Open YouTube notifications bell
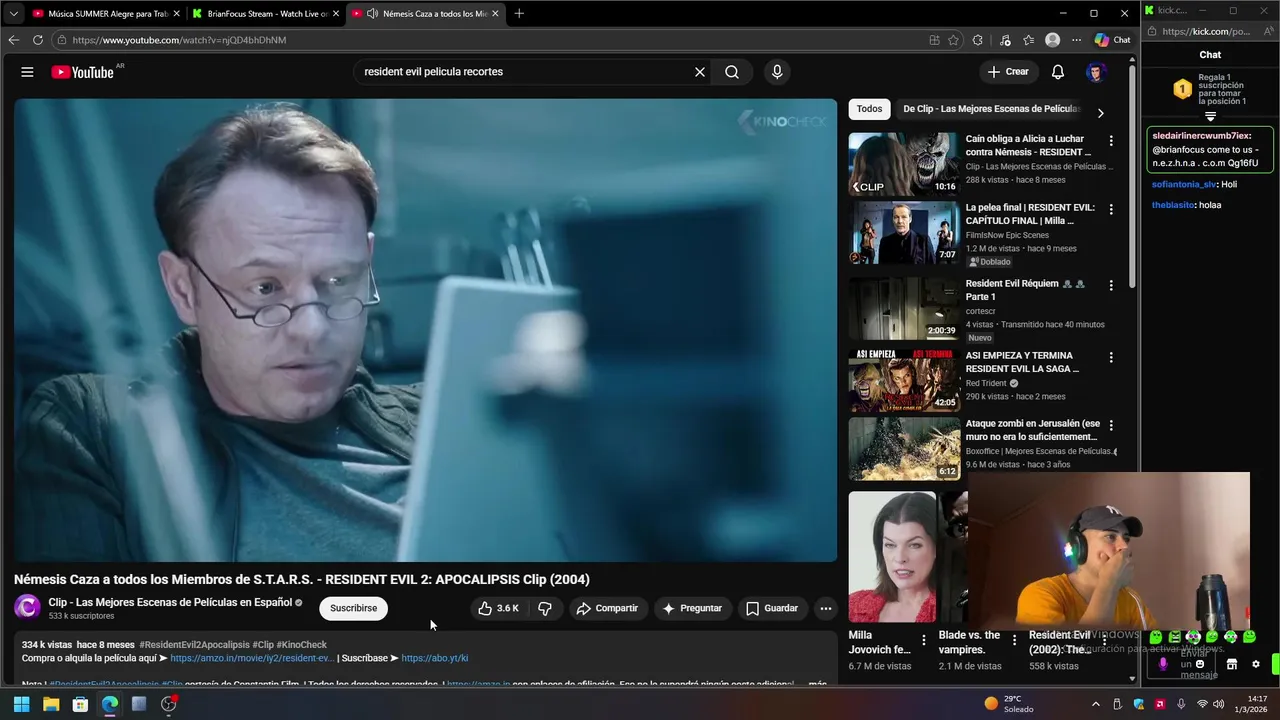 pos(1058,72)
